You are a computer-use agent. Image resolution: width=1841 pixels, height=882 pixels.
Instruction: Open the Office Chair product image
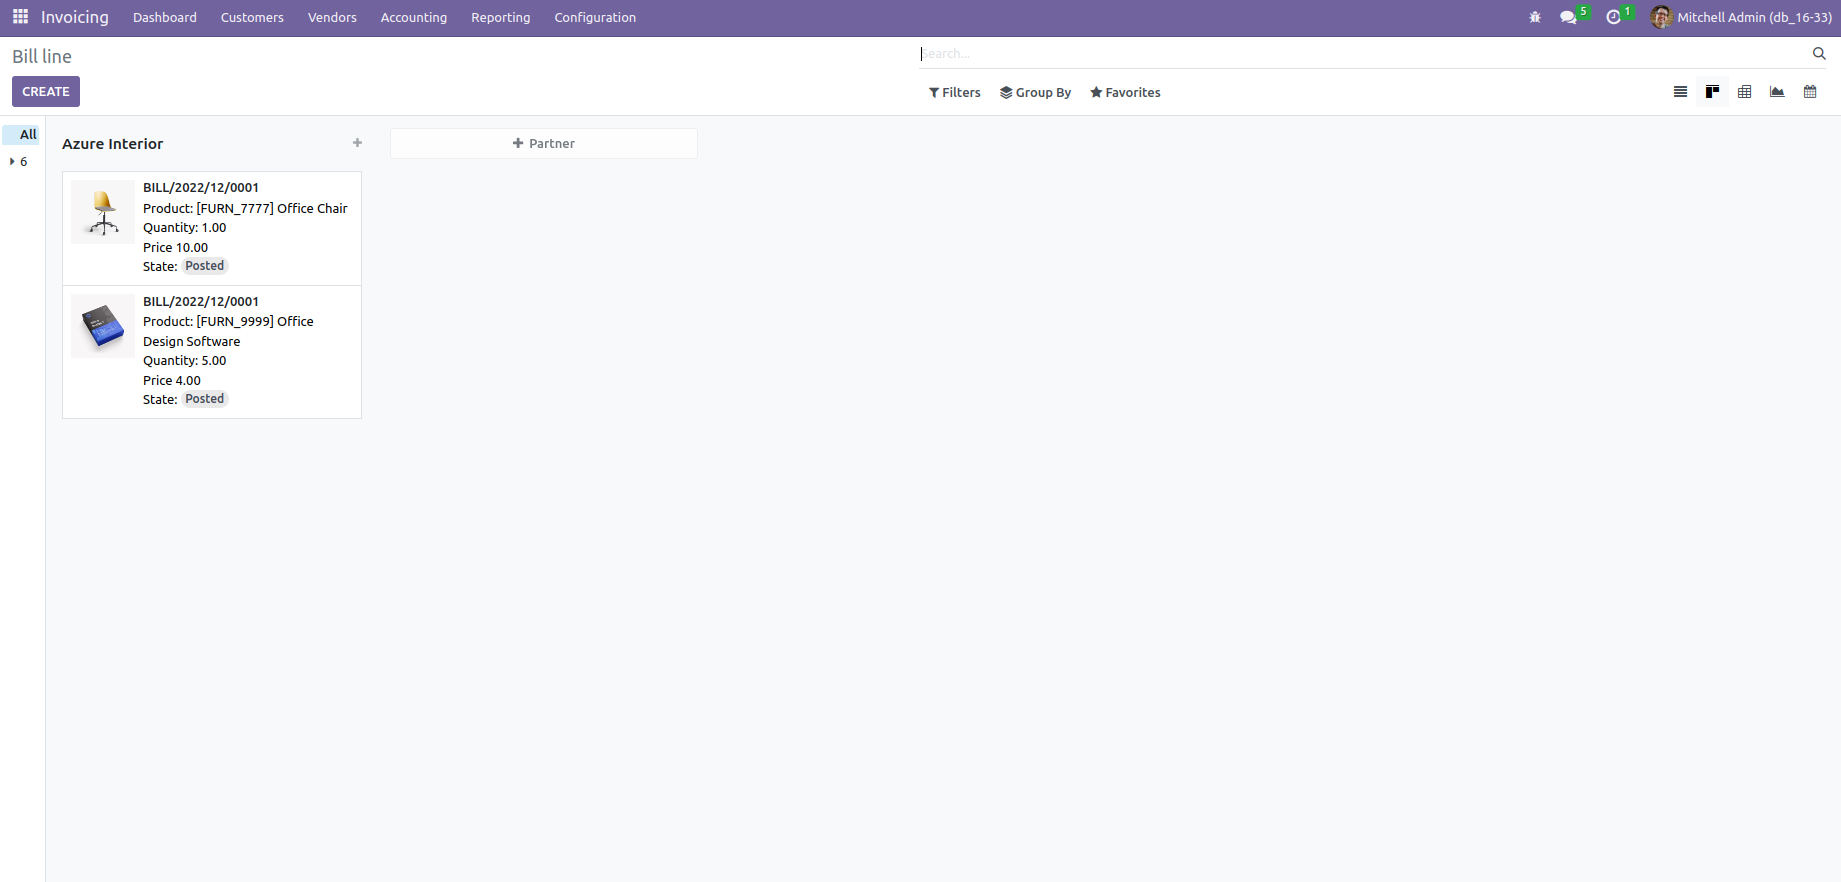pos(103,212)
